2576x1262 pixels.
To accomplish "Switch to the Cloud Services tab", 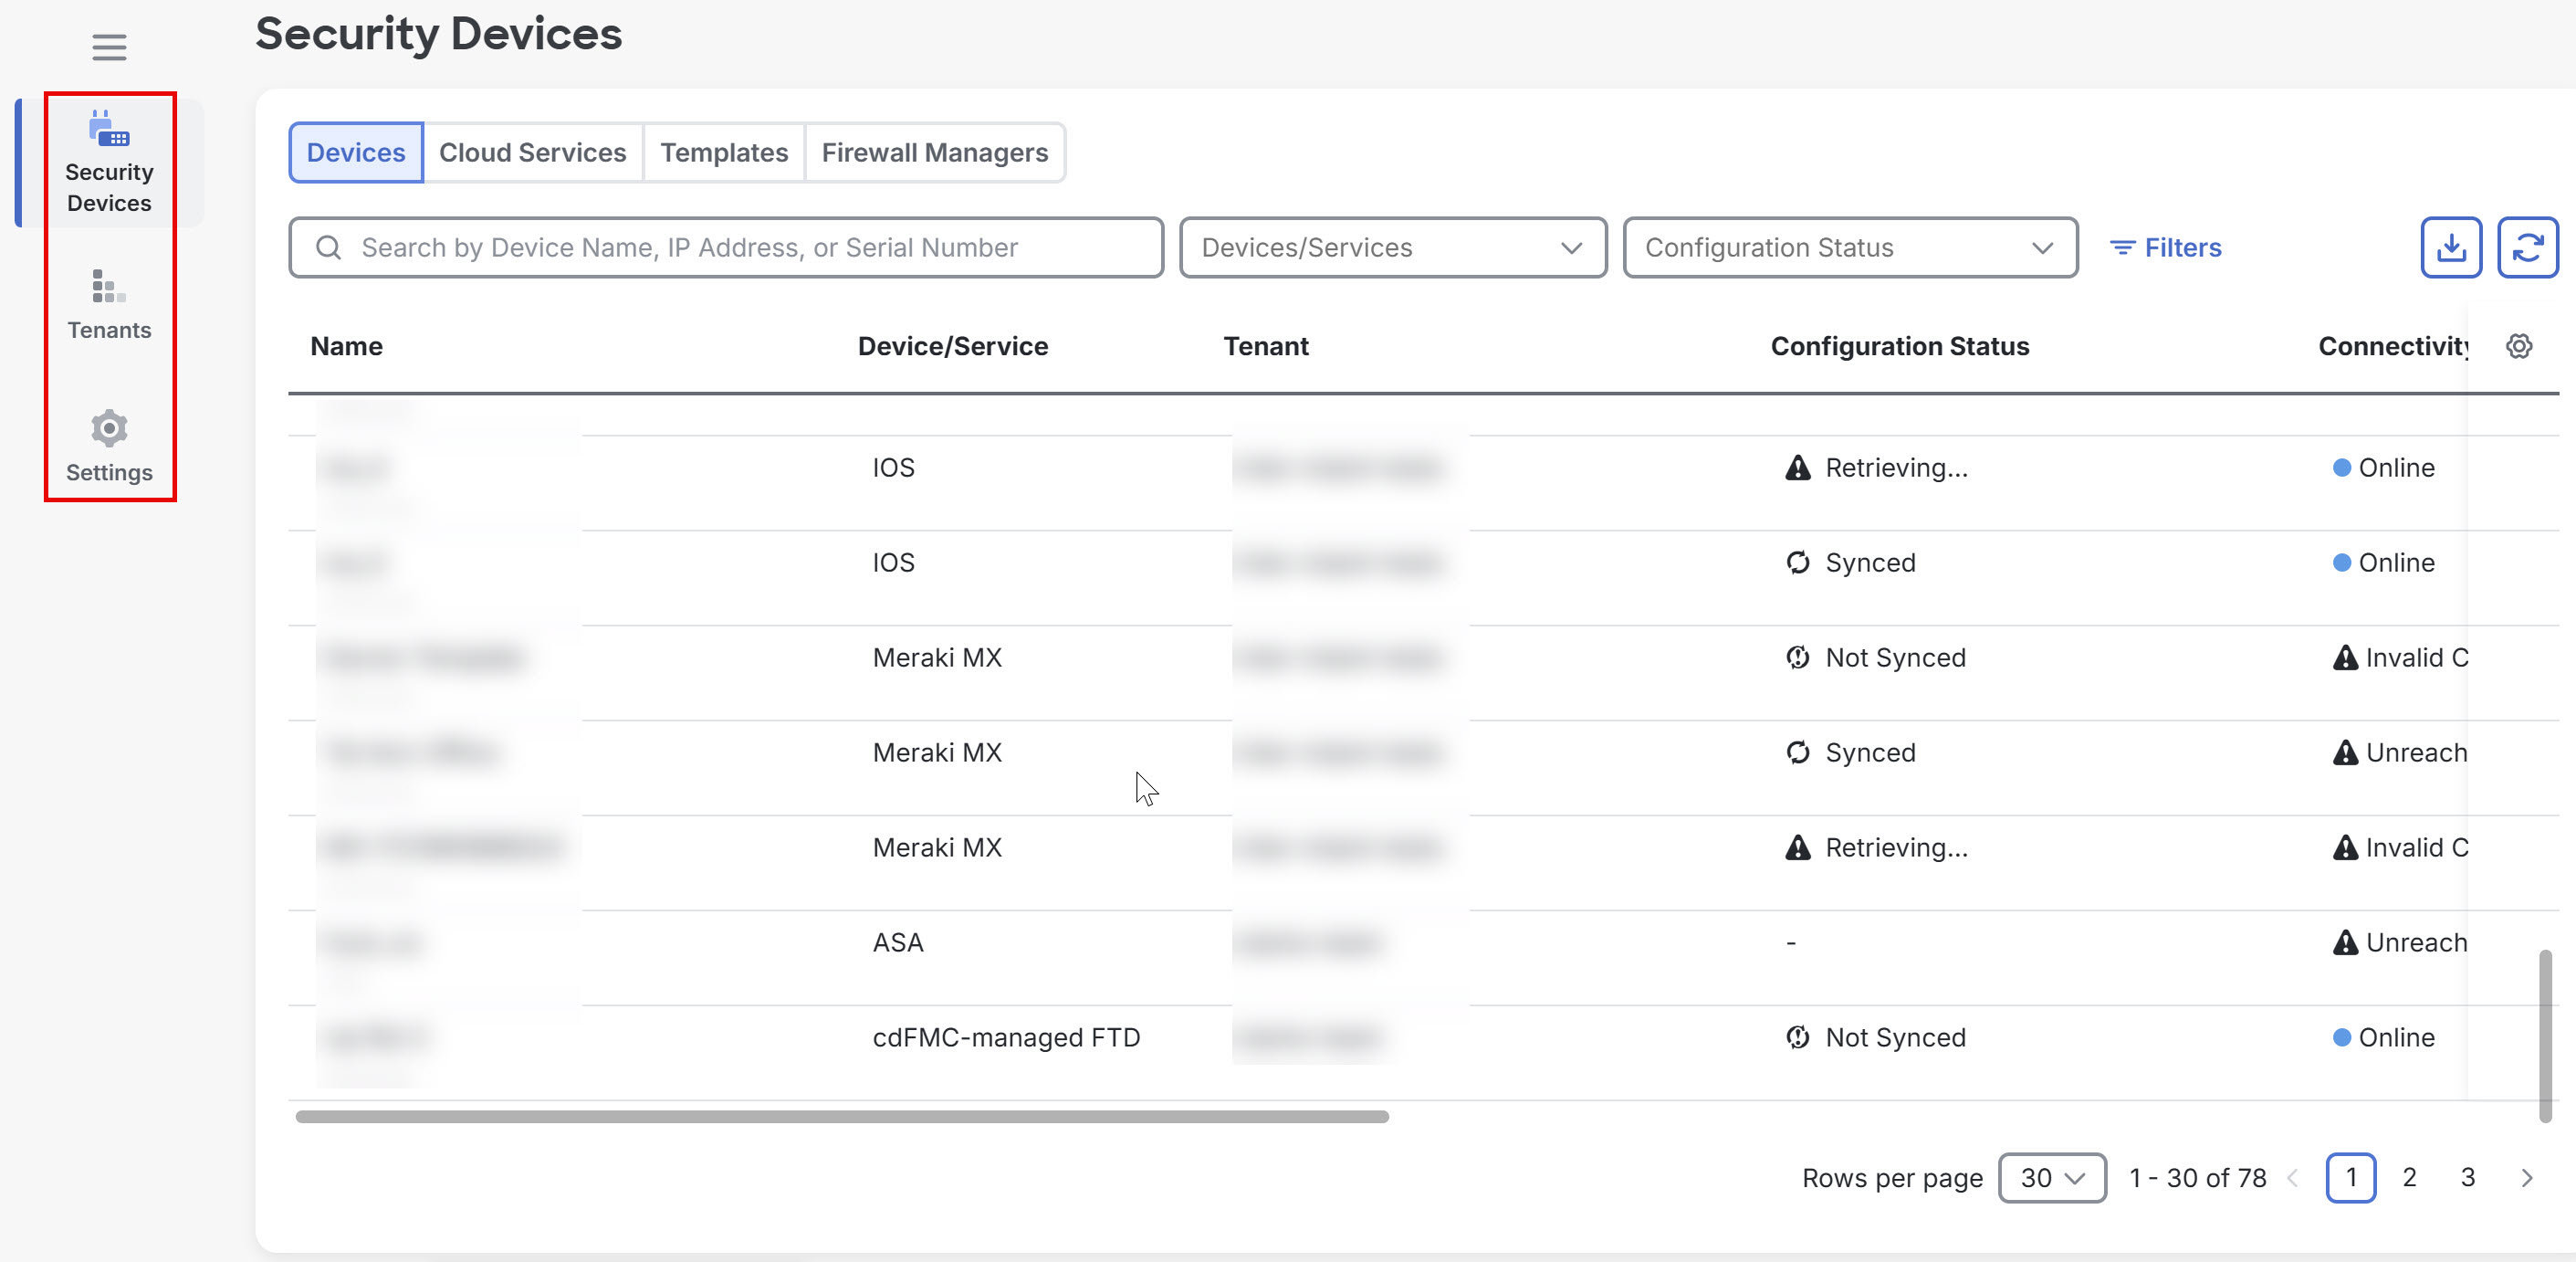I will click(x=532, y=152).
